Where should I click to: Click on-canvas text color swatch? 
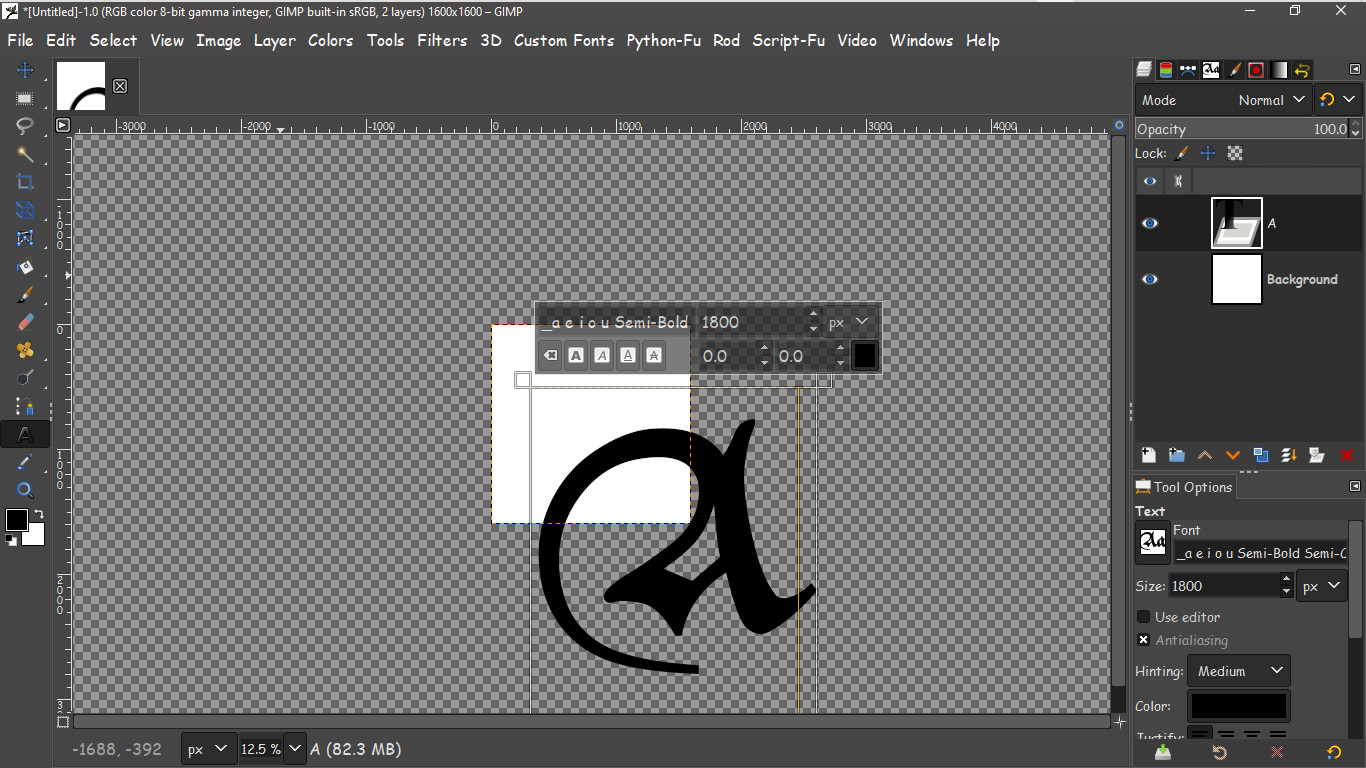pos(865,356)
